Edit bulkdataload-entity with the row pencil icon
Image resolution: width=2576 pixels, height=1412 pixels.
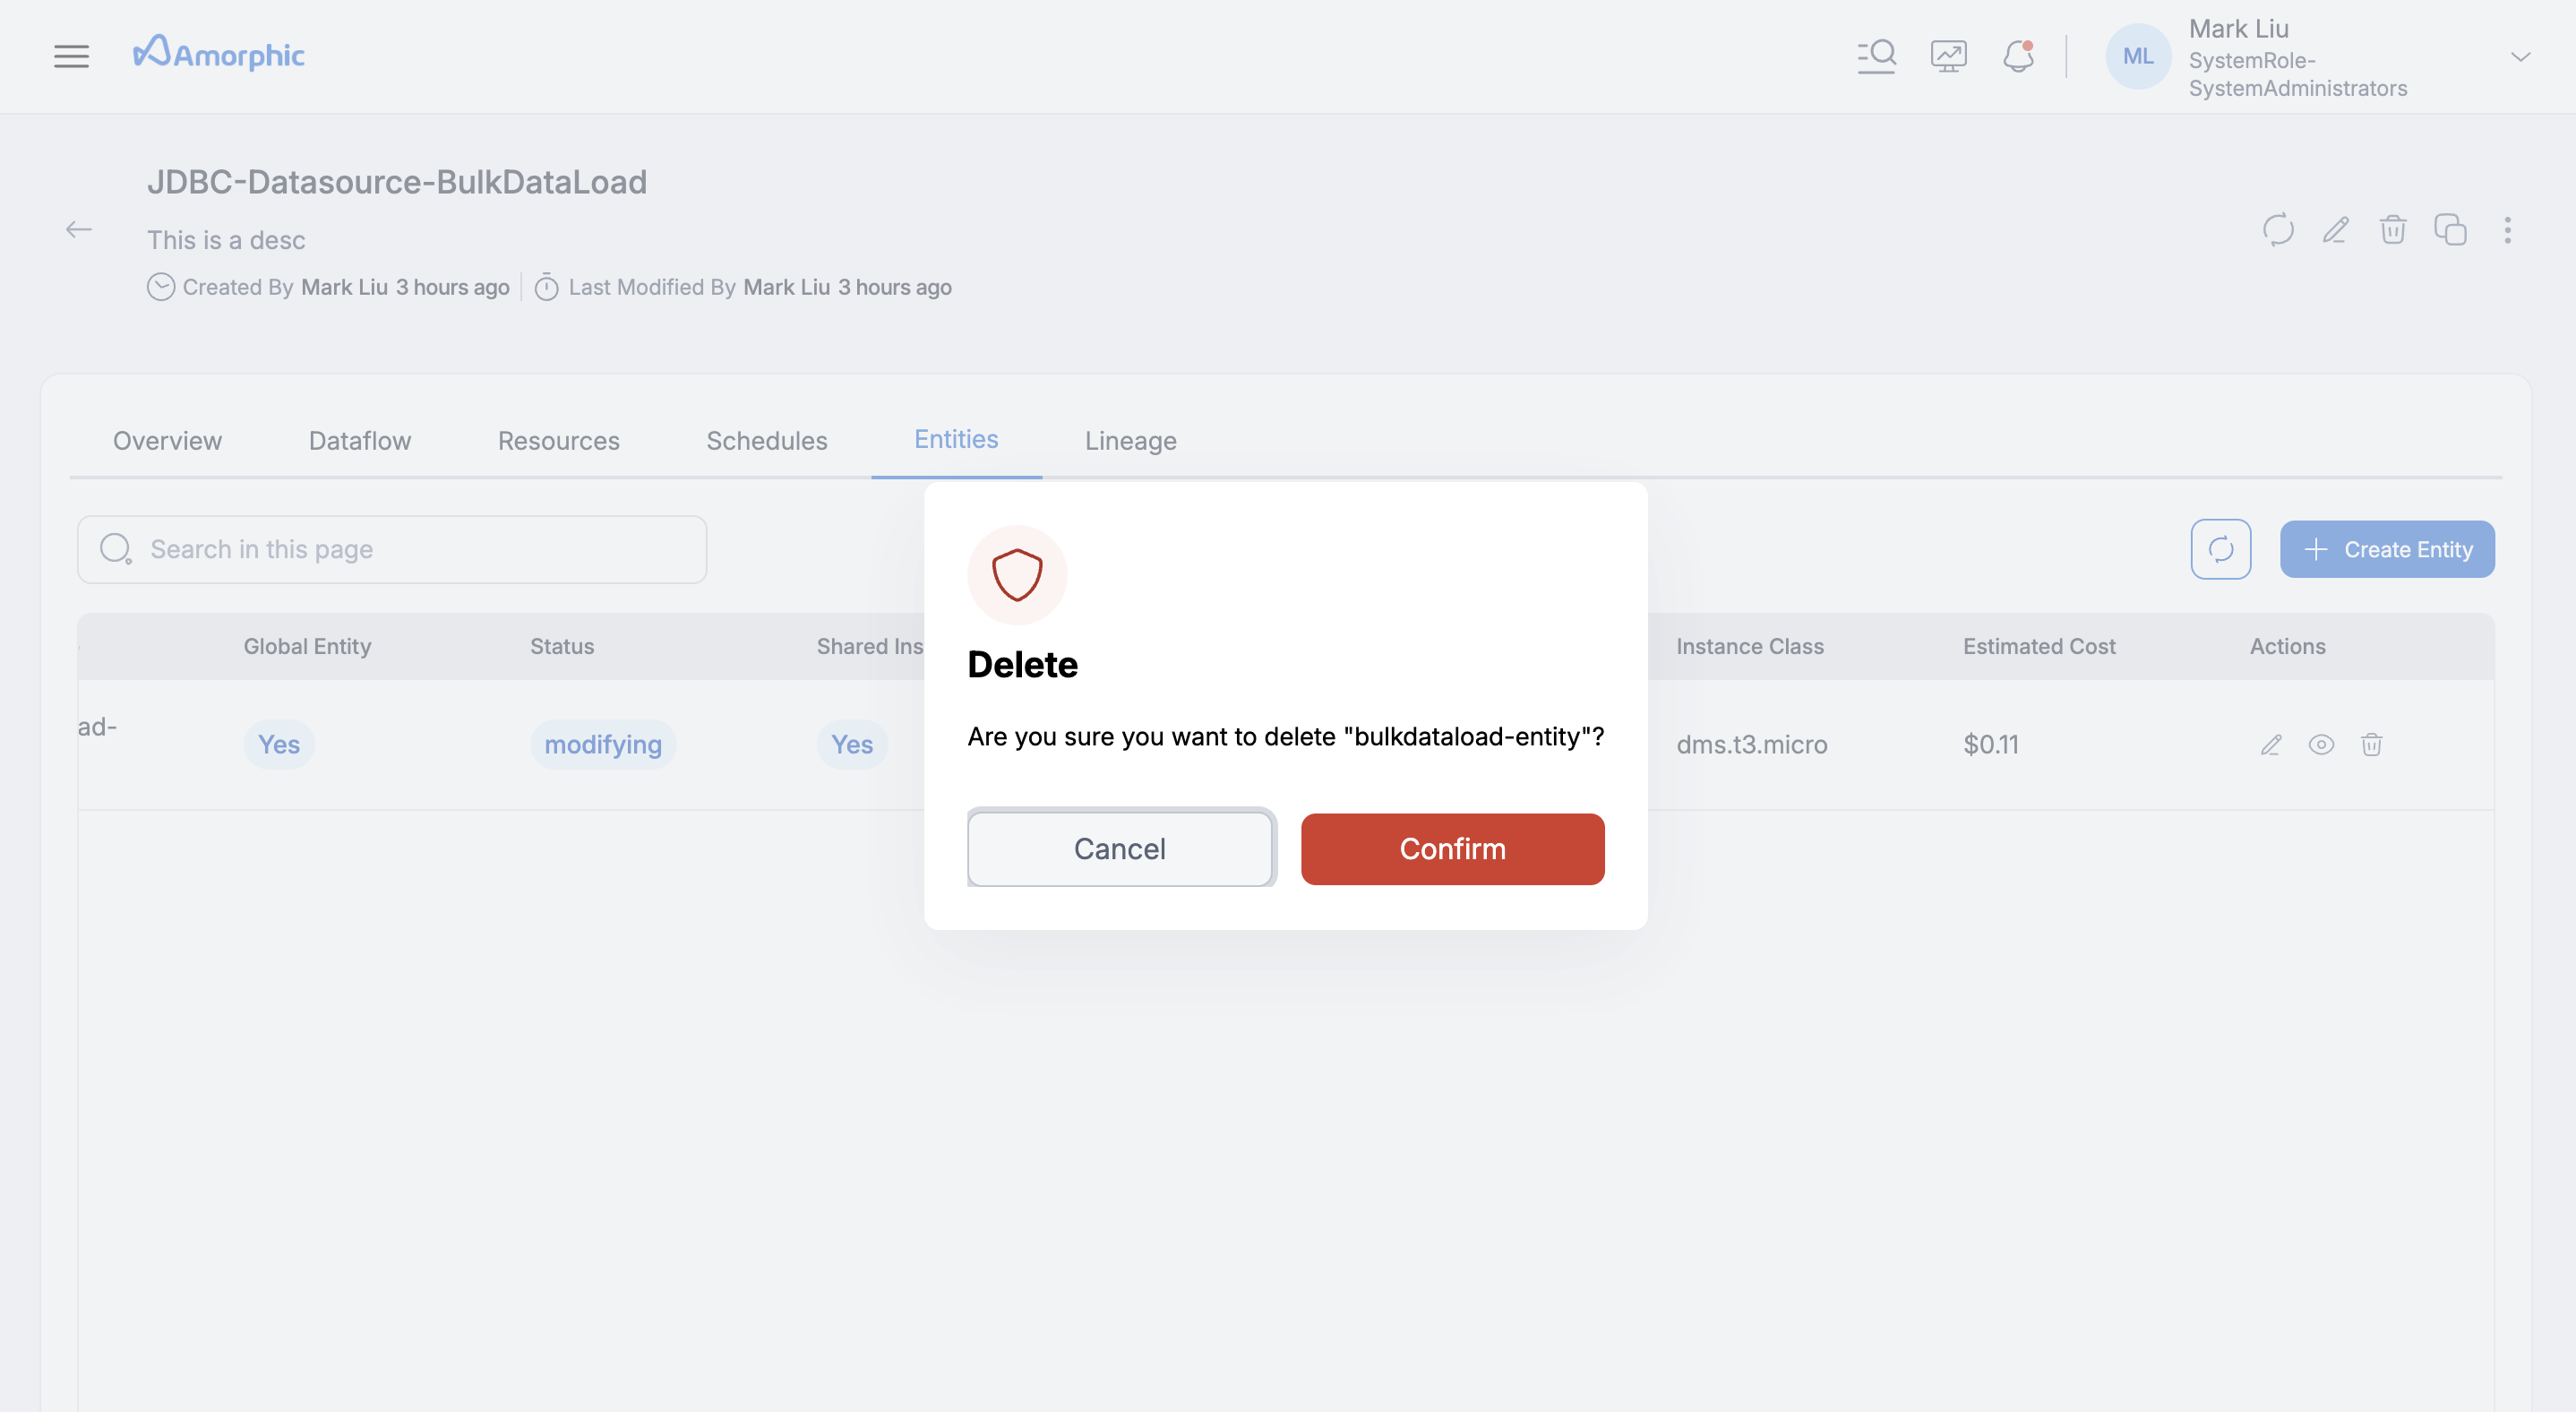(2271, 744)
